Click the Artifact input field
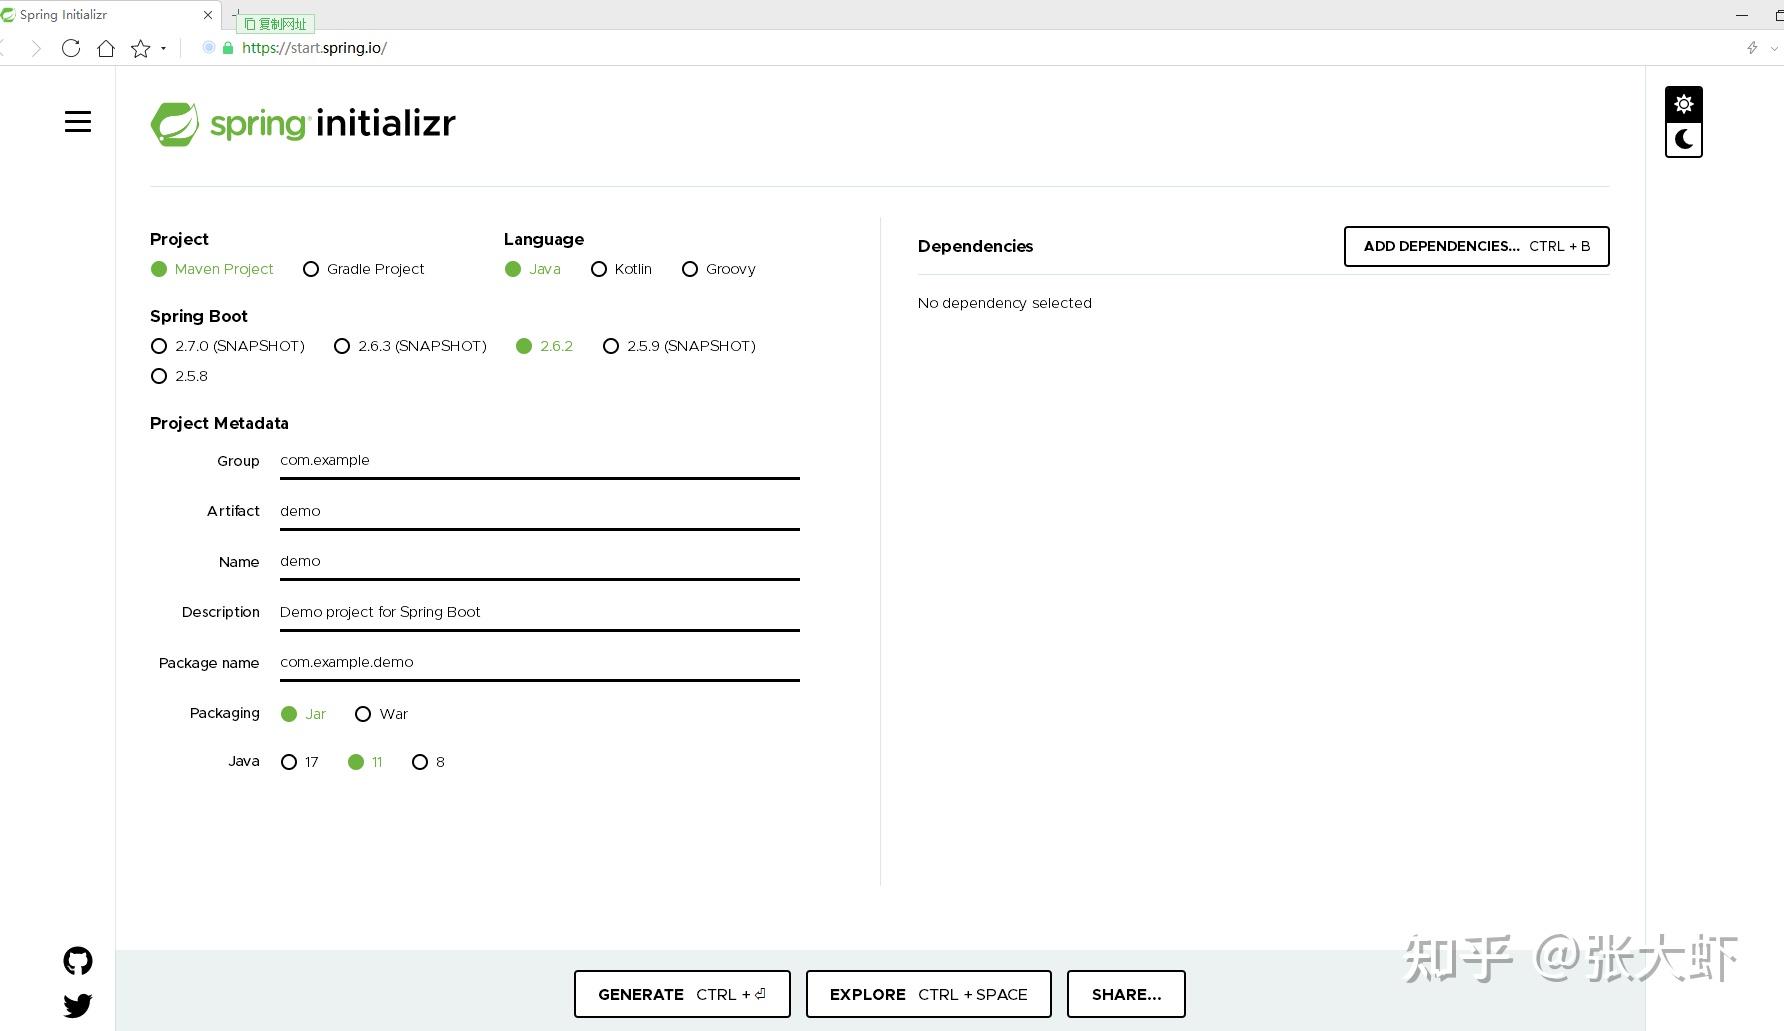The width and height of the screenshot is (1784, 1031). [x=540, y=511]
